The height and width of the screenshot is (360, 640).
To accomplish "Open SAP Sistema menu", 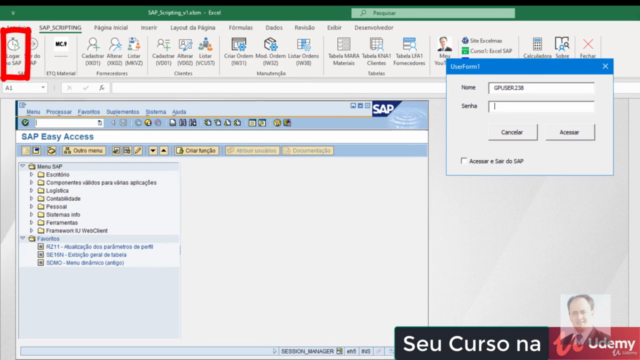I will (x=156, y=112).
